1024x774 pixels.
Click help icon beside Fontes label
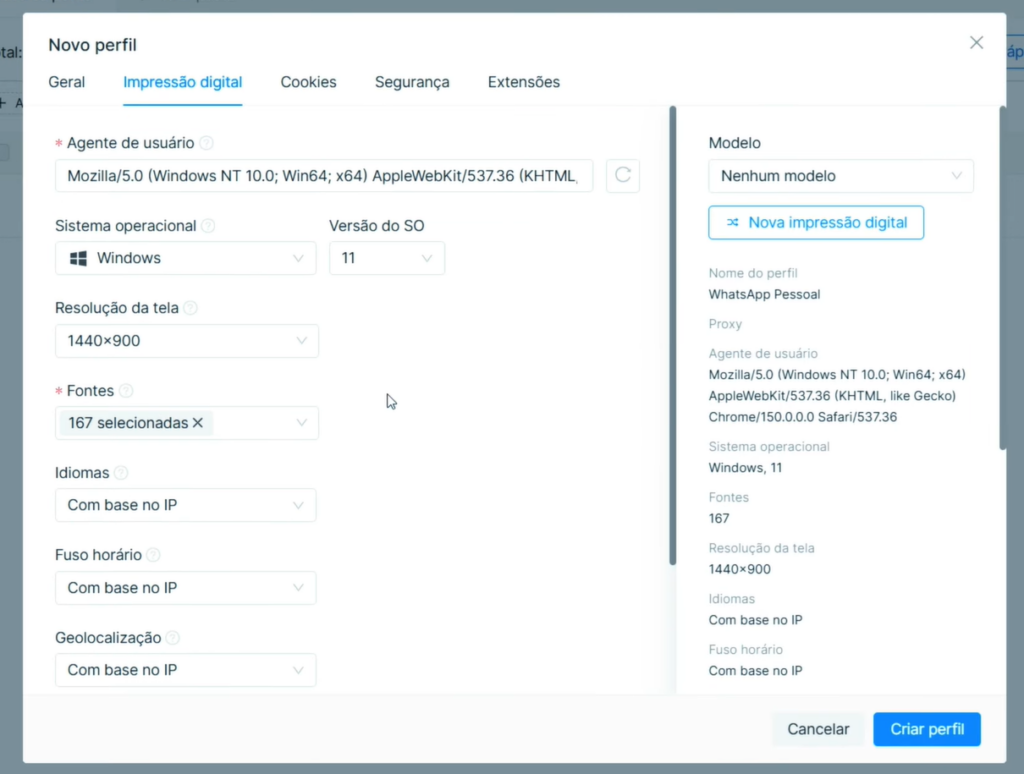click(126, 391)
